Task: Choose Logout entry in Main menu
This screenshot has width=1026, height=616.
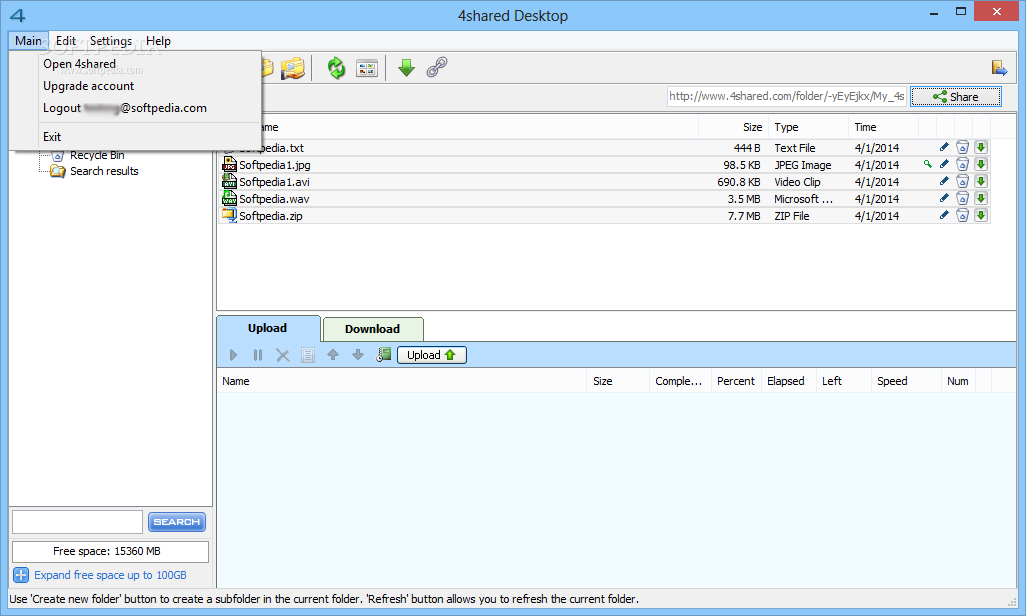Action: tap(124, 108)
